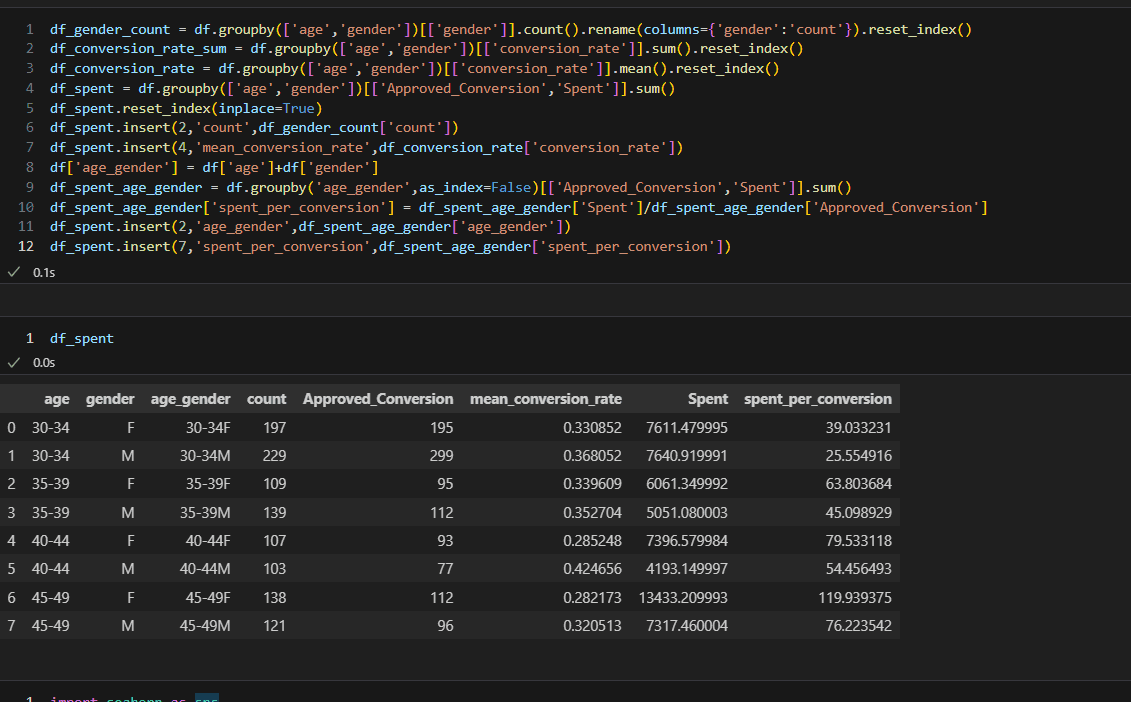This screenshot has height=702, width=1131.
Task: Click spent_per_conversion value 79.533118
Action: pyautogui.click(x=858, y=541)
